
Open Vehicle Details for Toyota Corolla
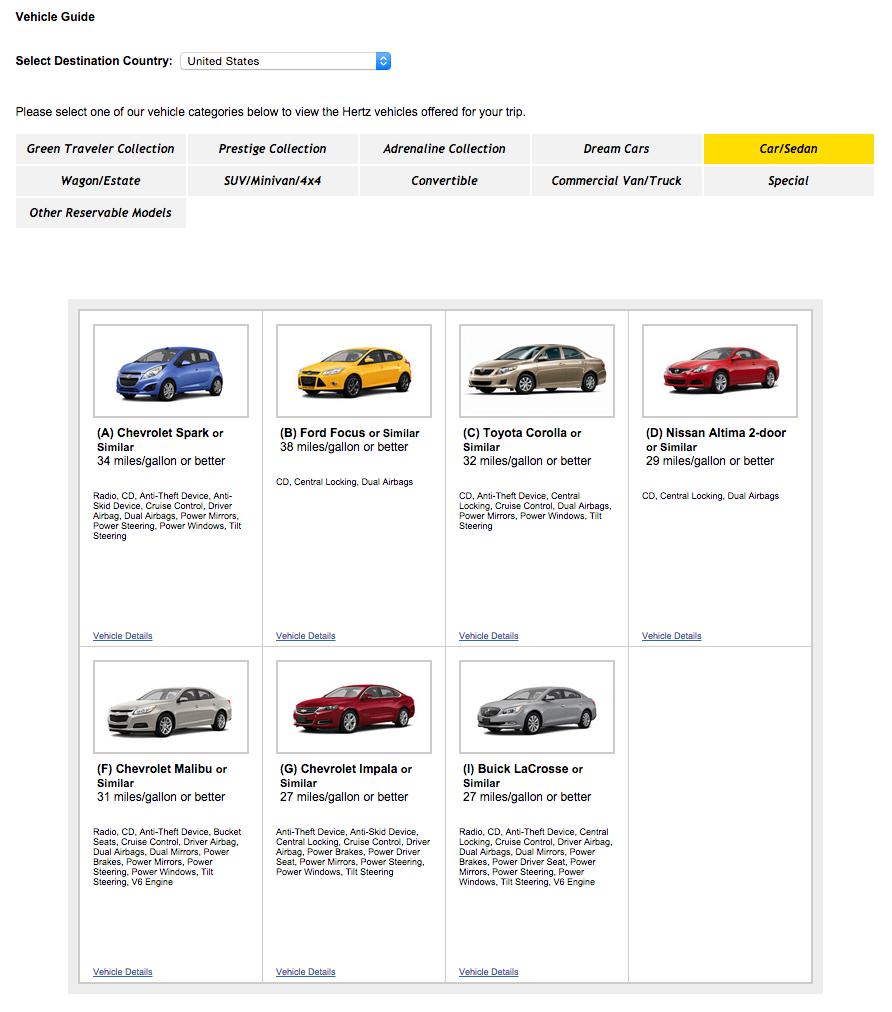489,636
